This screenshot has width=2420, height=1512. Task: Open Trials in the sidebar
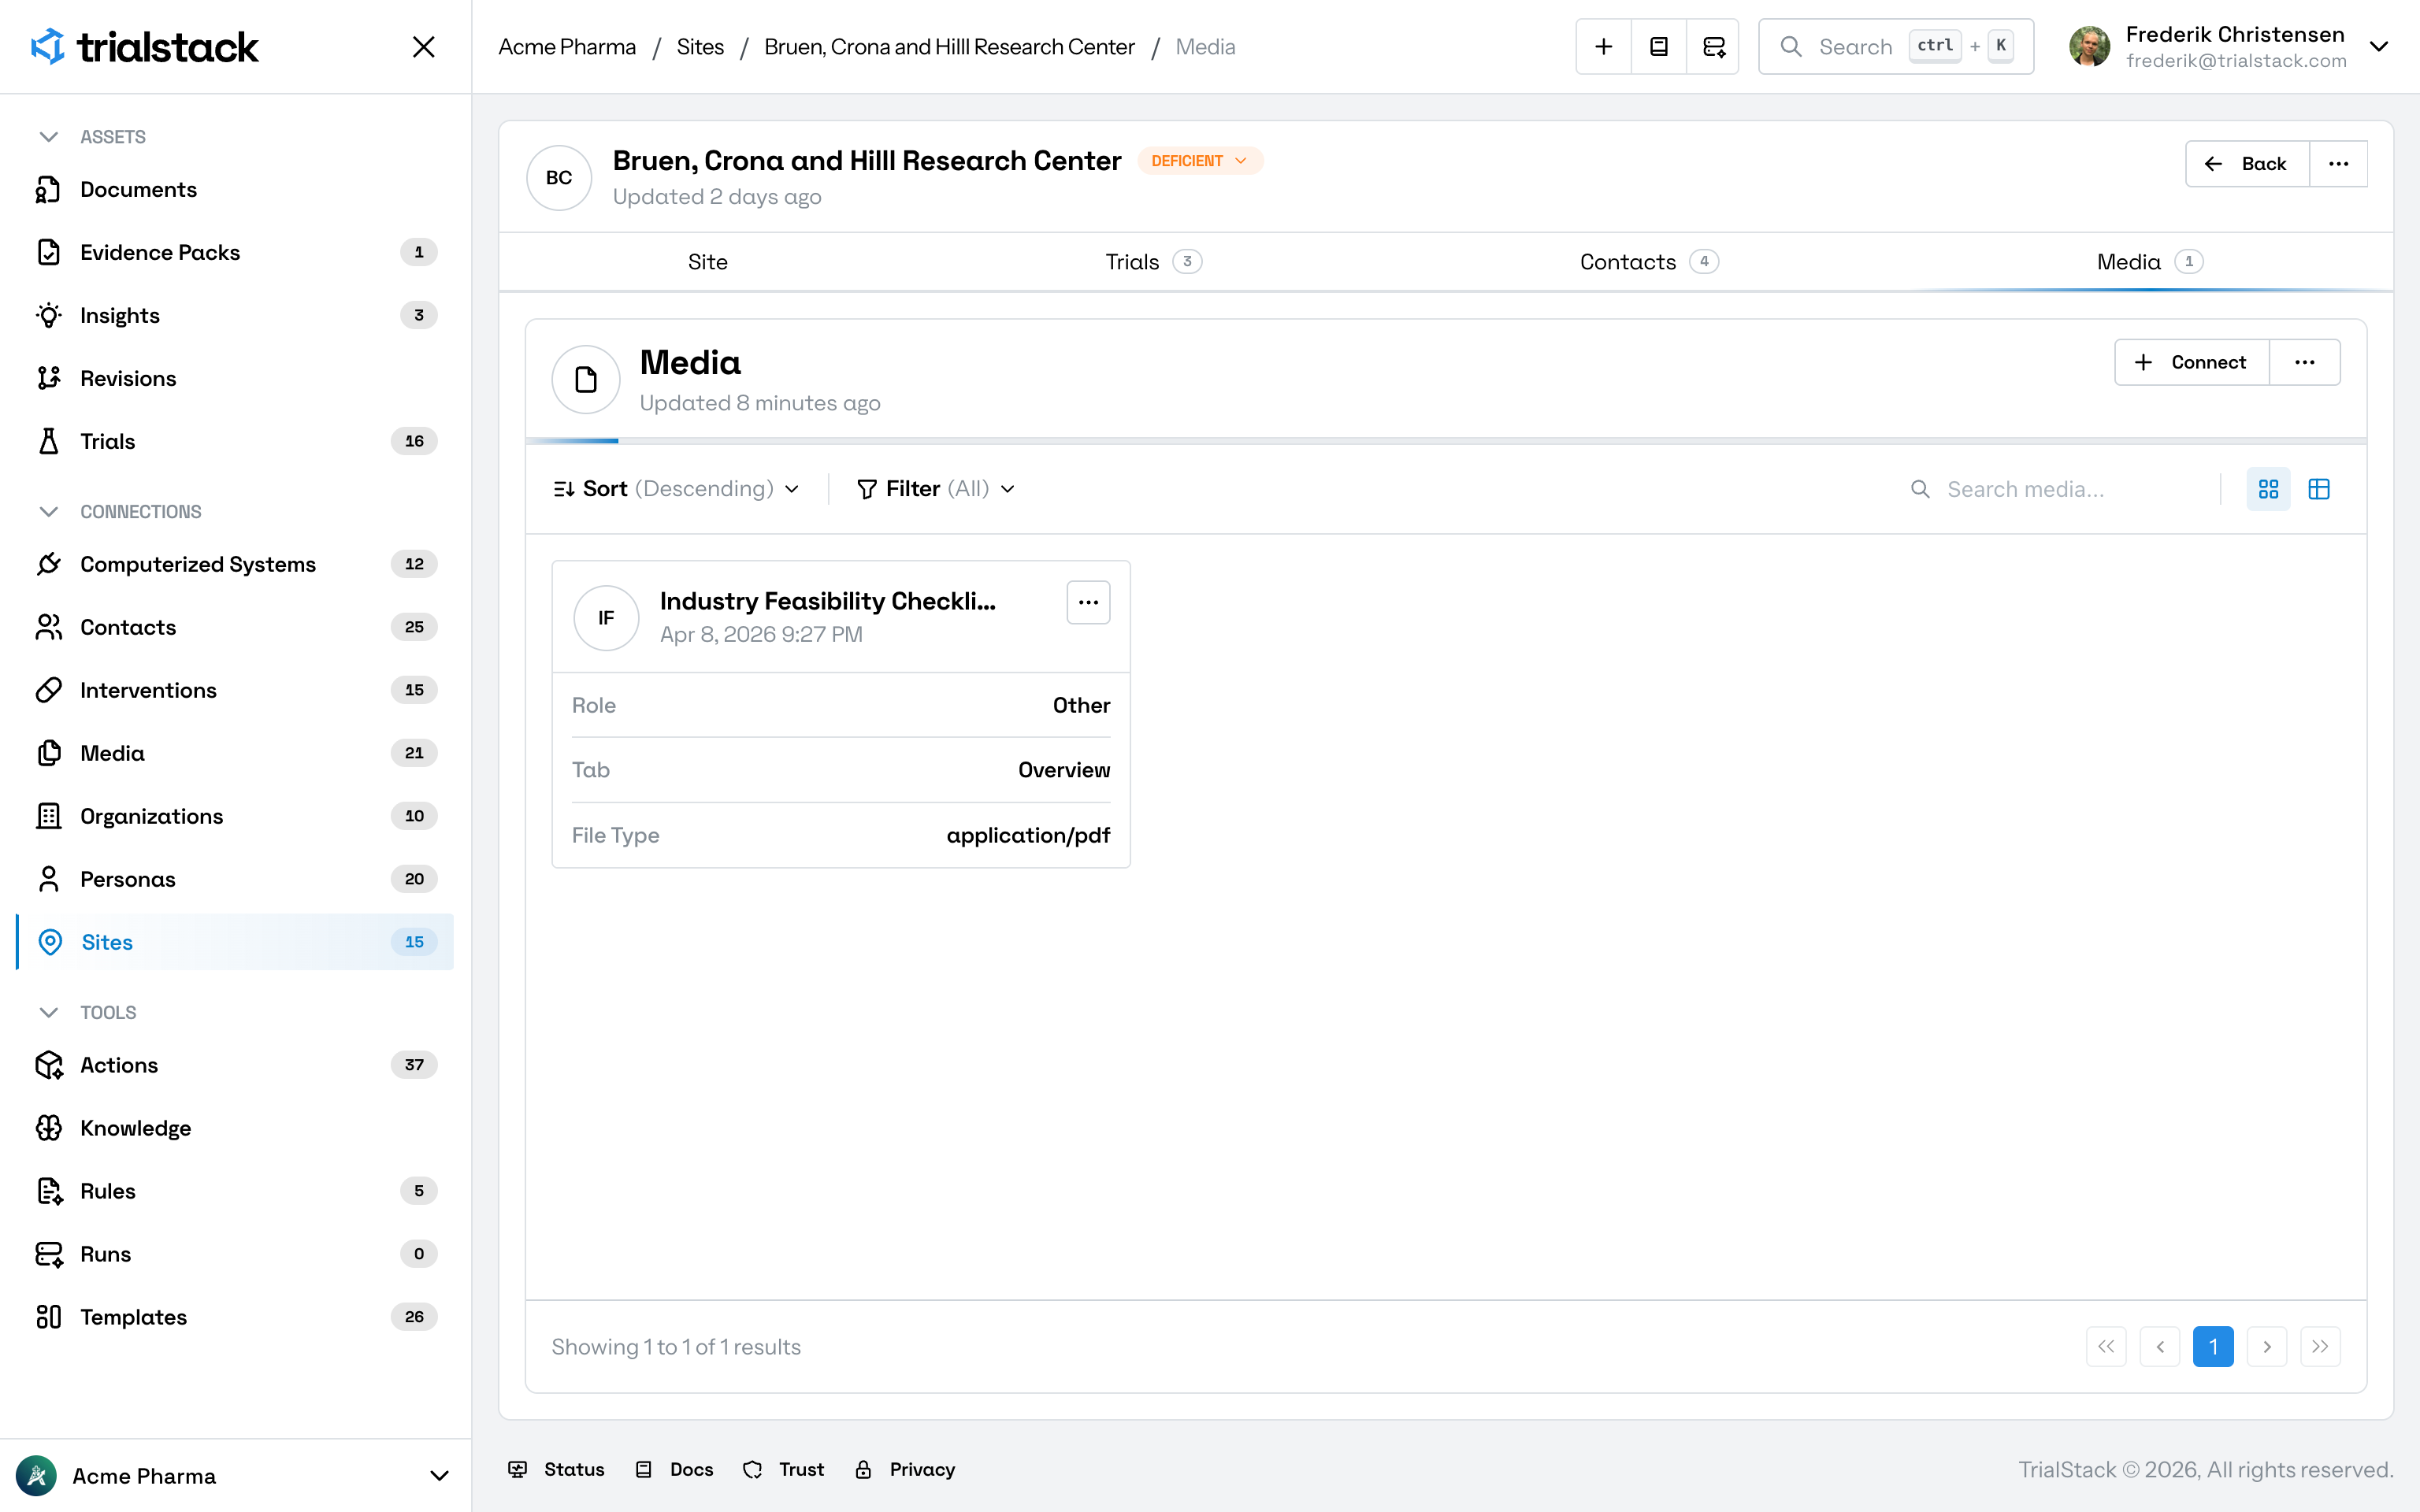(x=235, y=441)
